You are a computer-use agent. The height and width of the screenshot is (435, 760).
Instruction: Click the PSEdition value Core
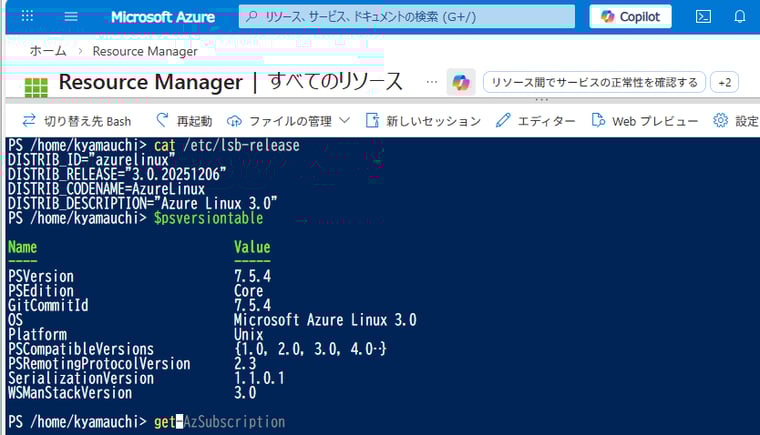click(249, 291)
